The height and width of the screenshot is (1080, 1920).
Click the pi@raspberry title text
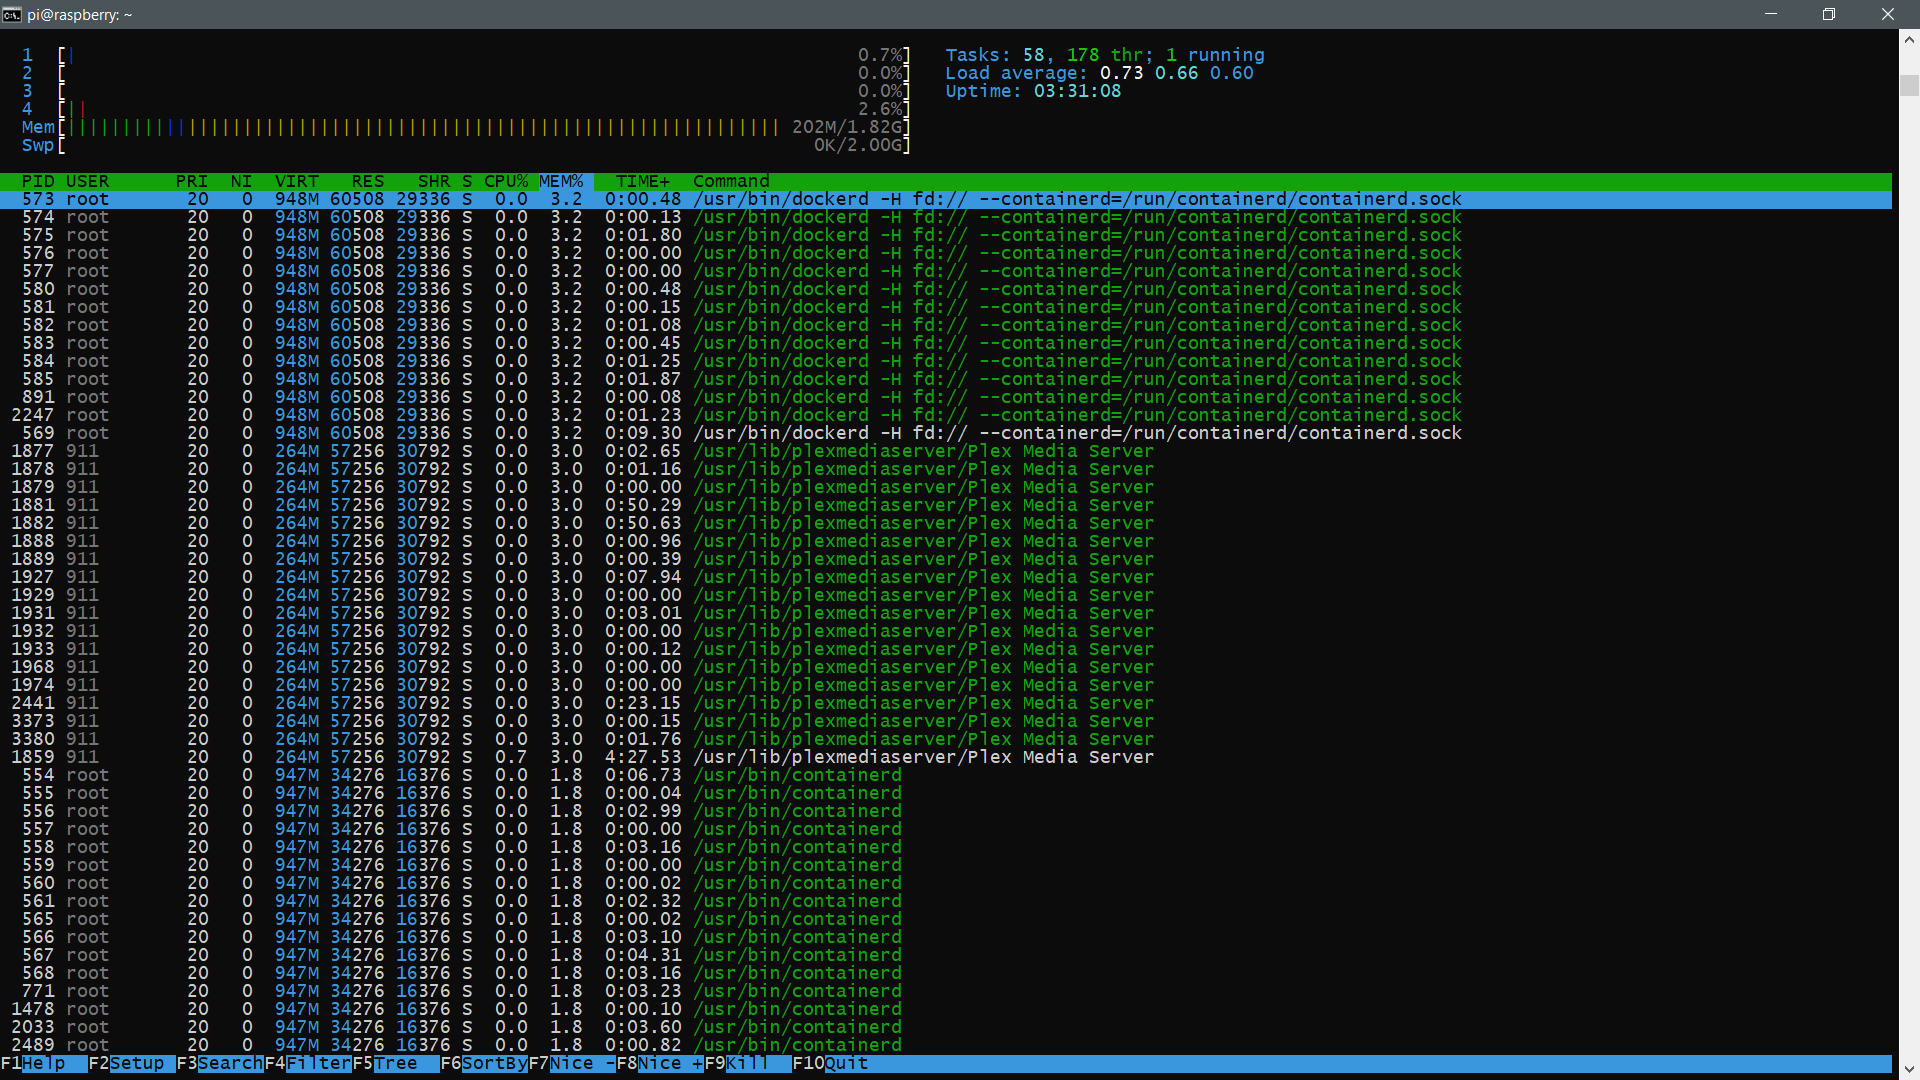(x=80, y=15)
